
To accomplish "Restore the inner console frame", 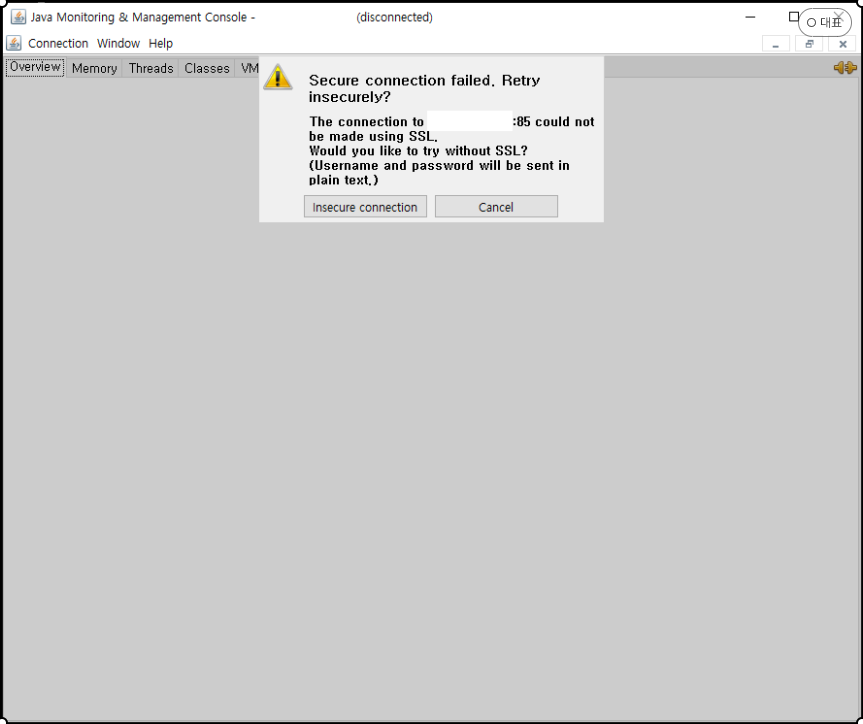I will point(809,44).
